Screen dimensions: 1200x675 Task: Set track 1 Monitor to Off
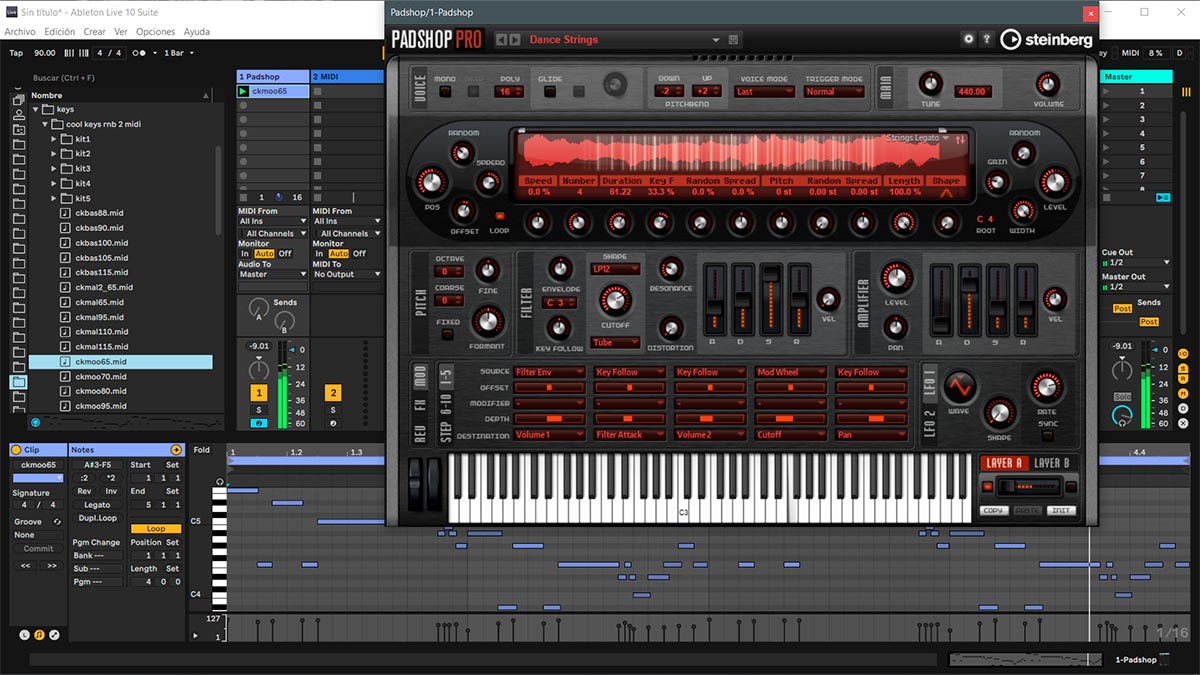click(286, 254)
